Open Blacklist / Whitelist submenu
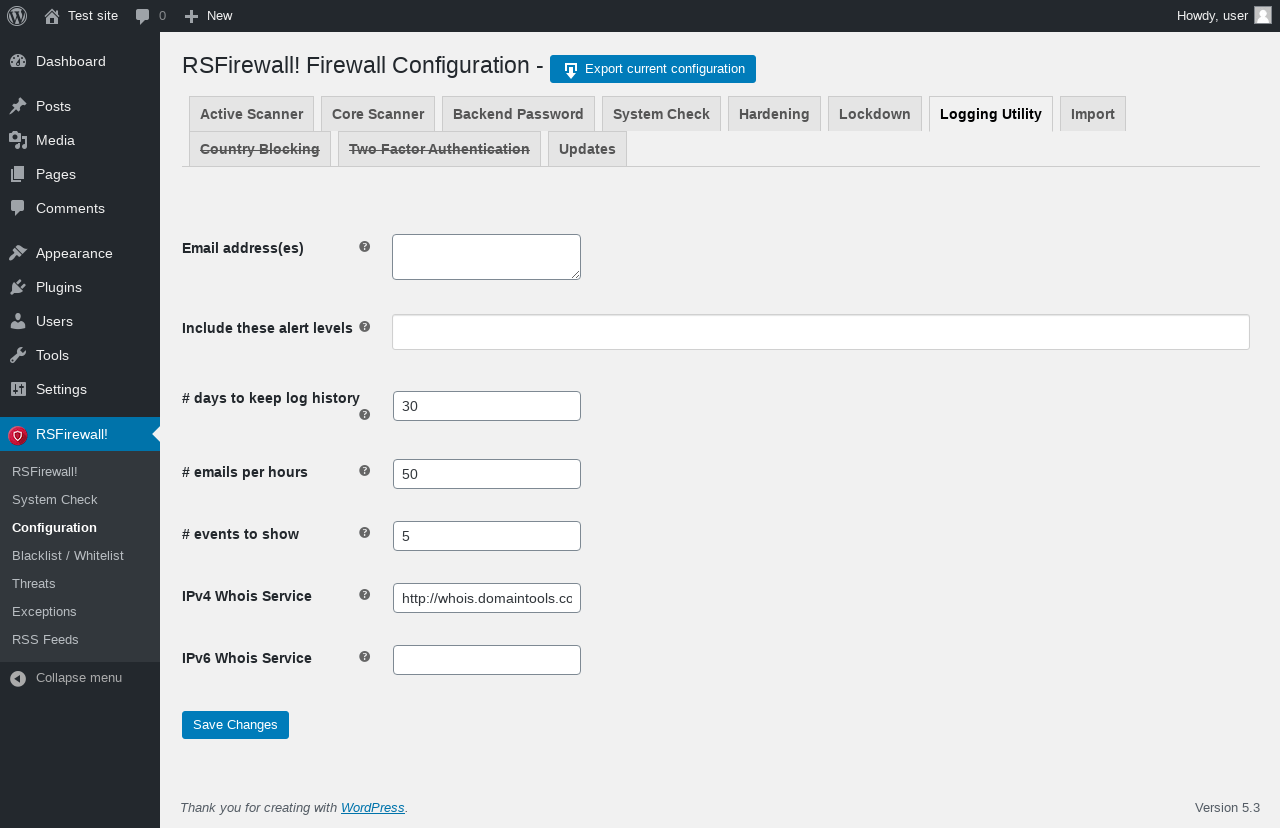The height and width of the screenshot is (828, 1280). (68, 555)
